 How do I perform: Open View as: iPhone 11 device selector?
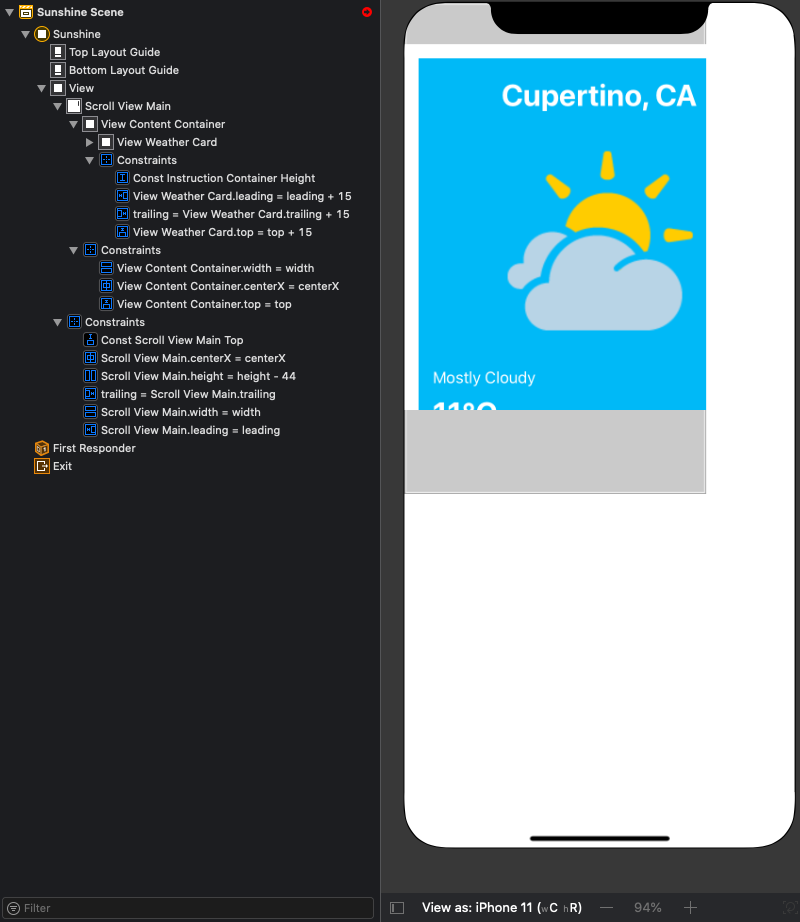tap(501, 908)
